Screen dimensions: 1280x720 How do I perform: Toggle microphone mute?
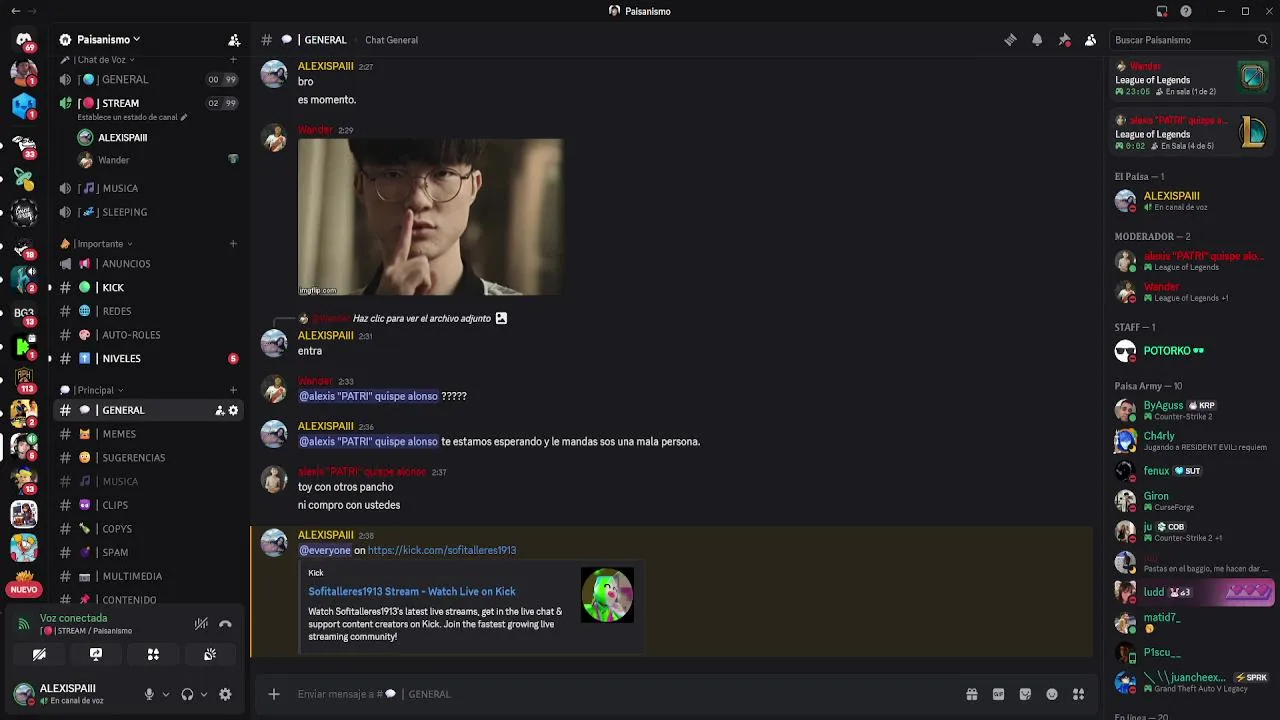[x=149, y=694]
